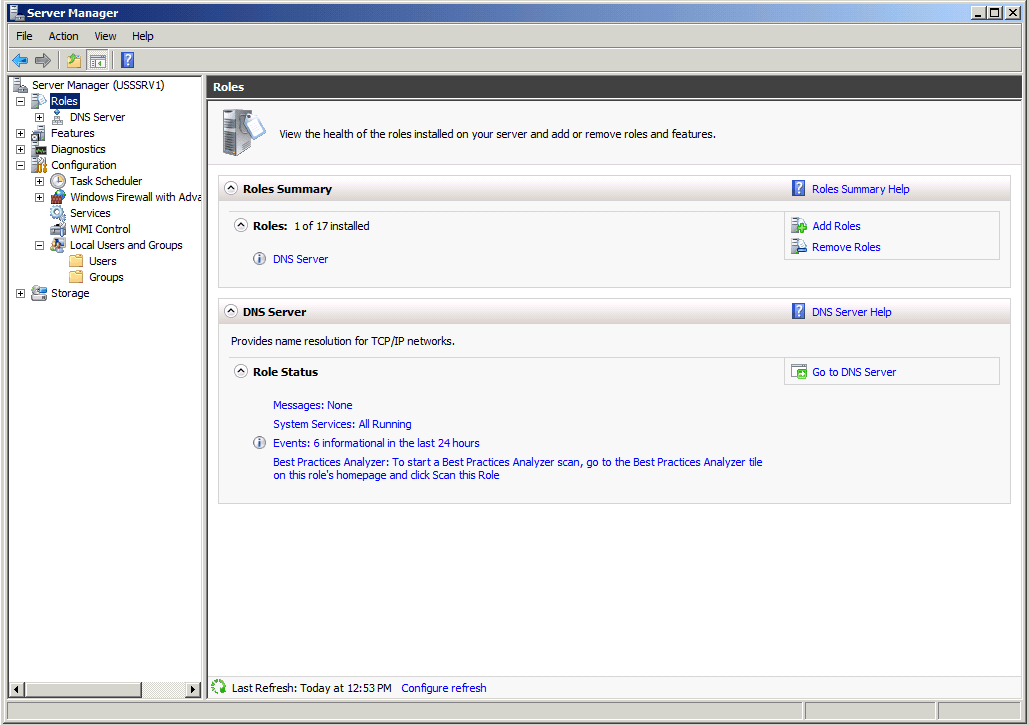Expand the Features tree node

[x=20, y=134]
